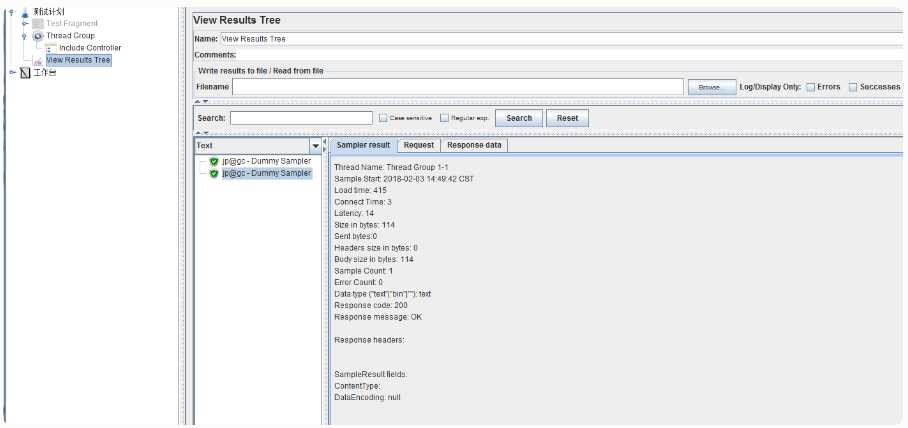
Task: Click the 'Response message: OK' line
Action: [378, 317]
